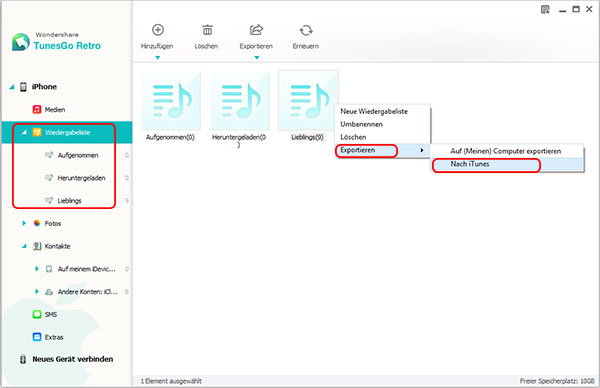This screenshot has height=388, width=600.
Task: Click the Lieblings sidebar playlist icon
Action: point(49,200)
